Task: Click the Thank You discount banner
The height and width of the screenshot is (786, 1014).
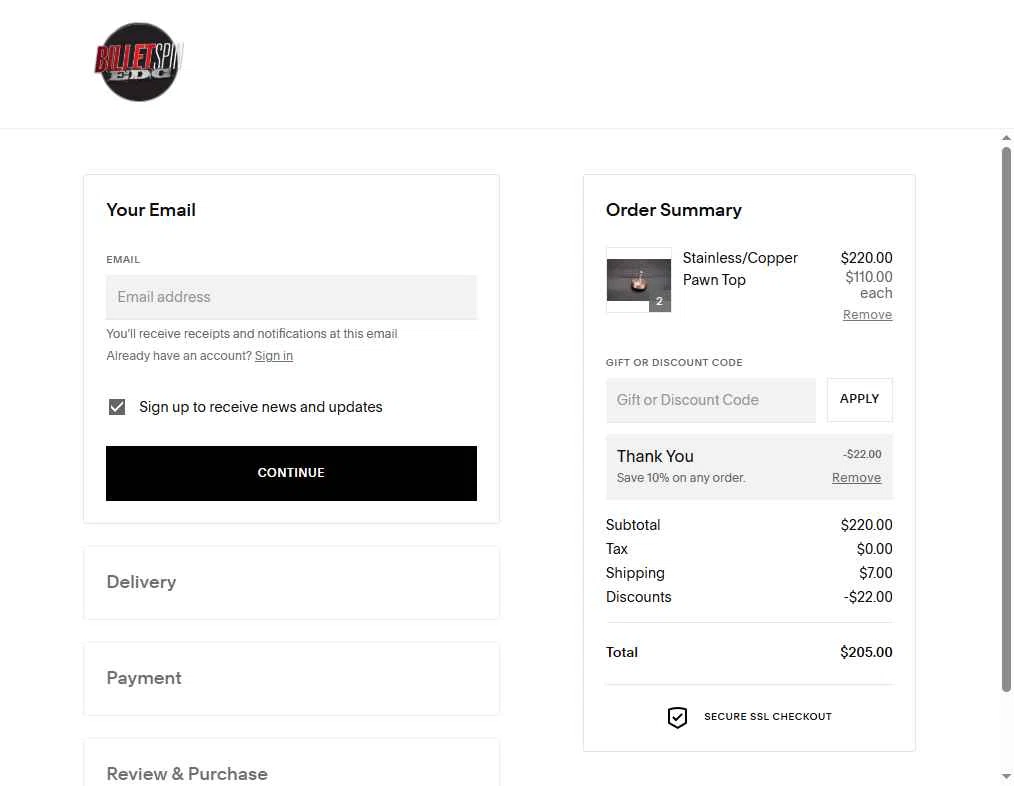Action: (749, 466)
